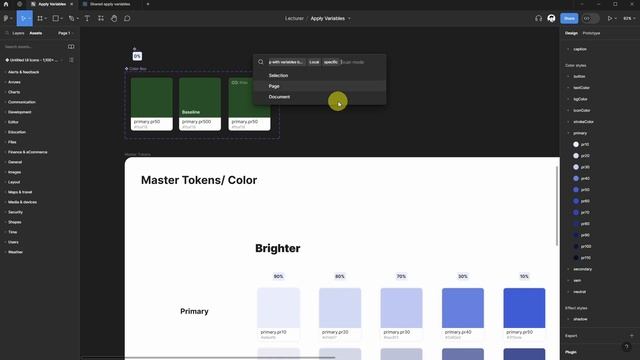Click the blue Share button
This screenshot has height=360, width=640.
(x=569, y=18)
